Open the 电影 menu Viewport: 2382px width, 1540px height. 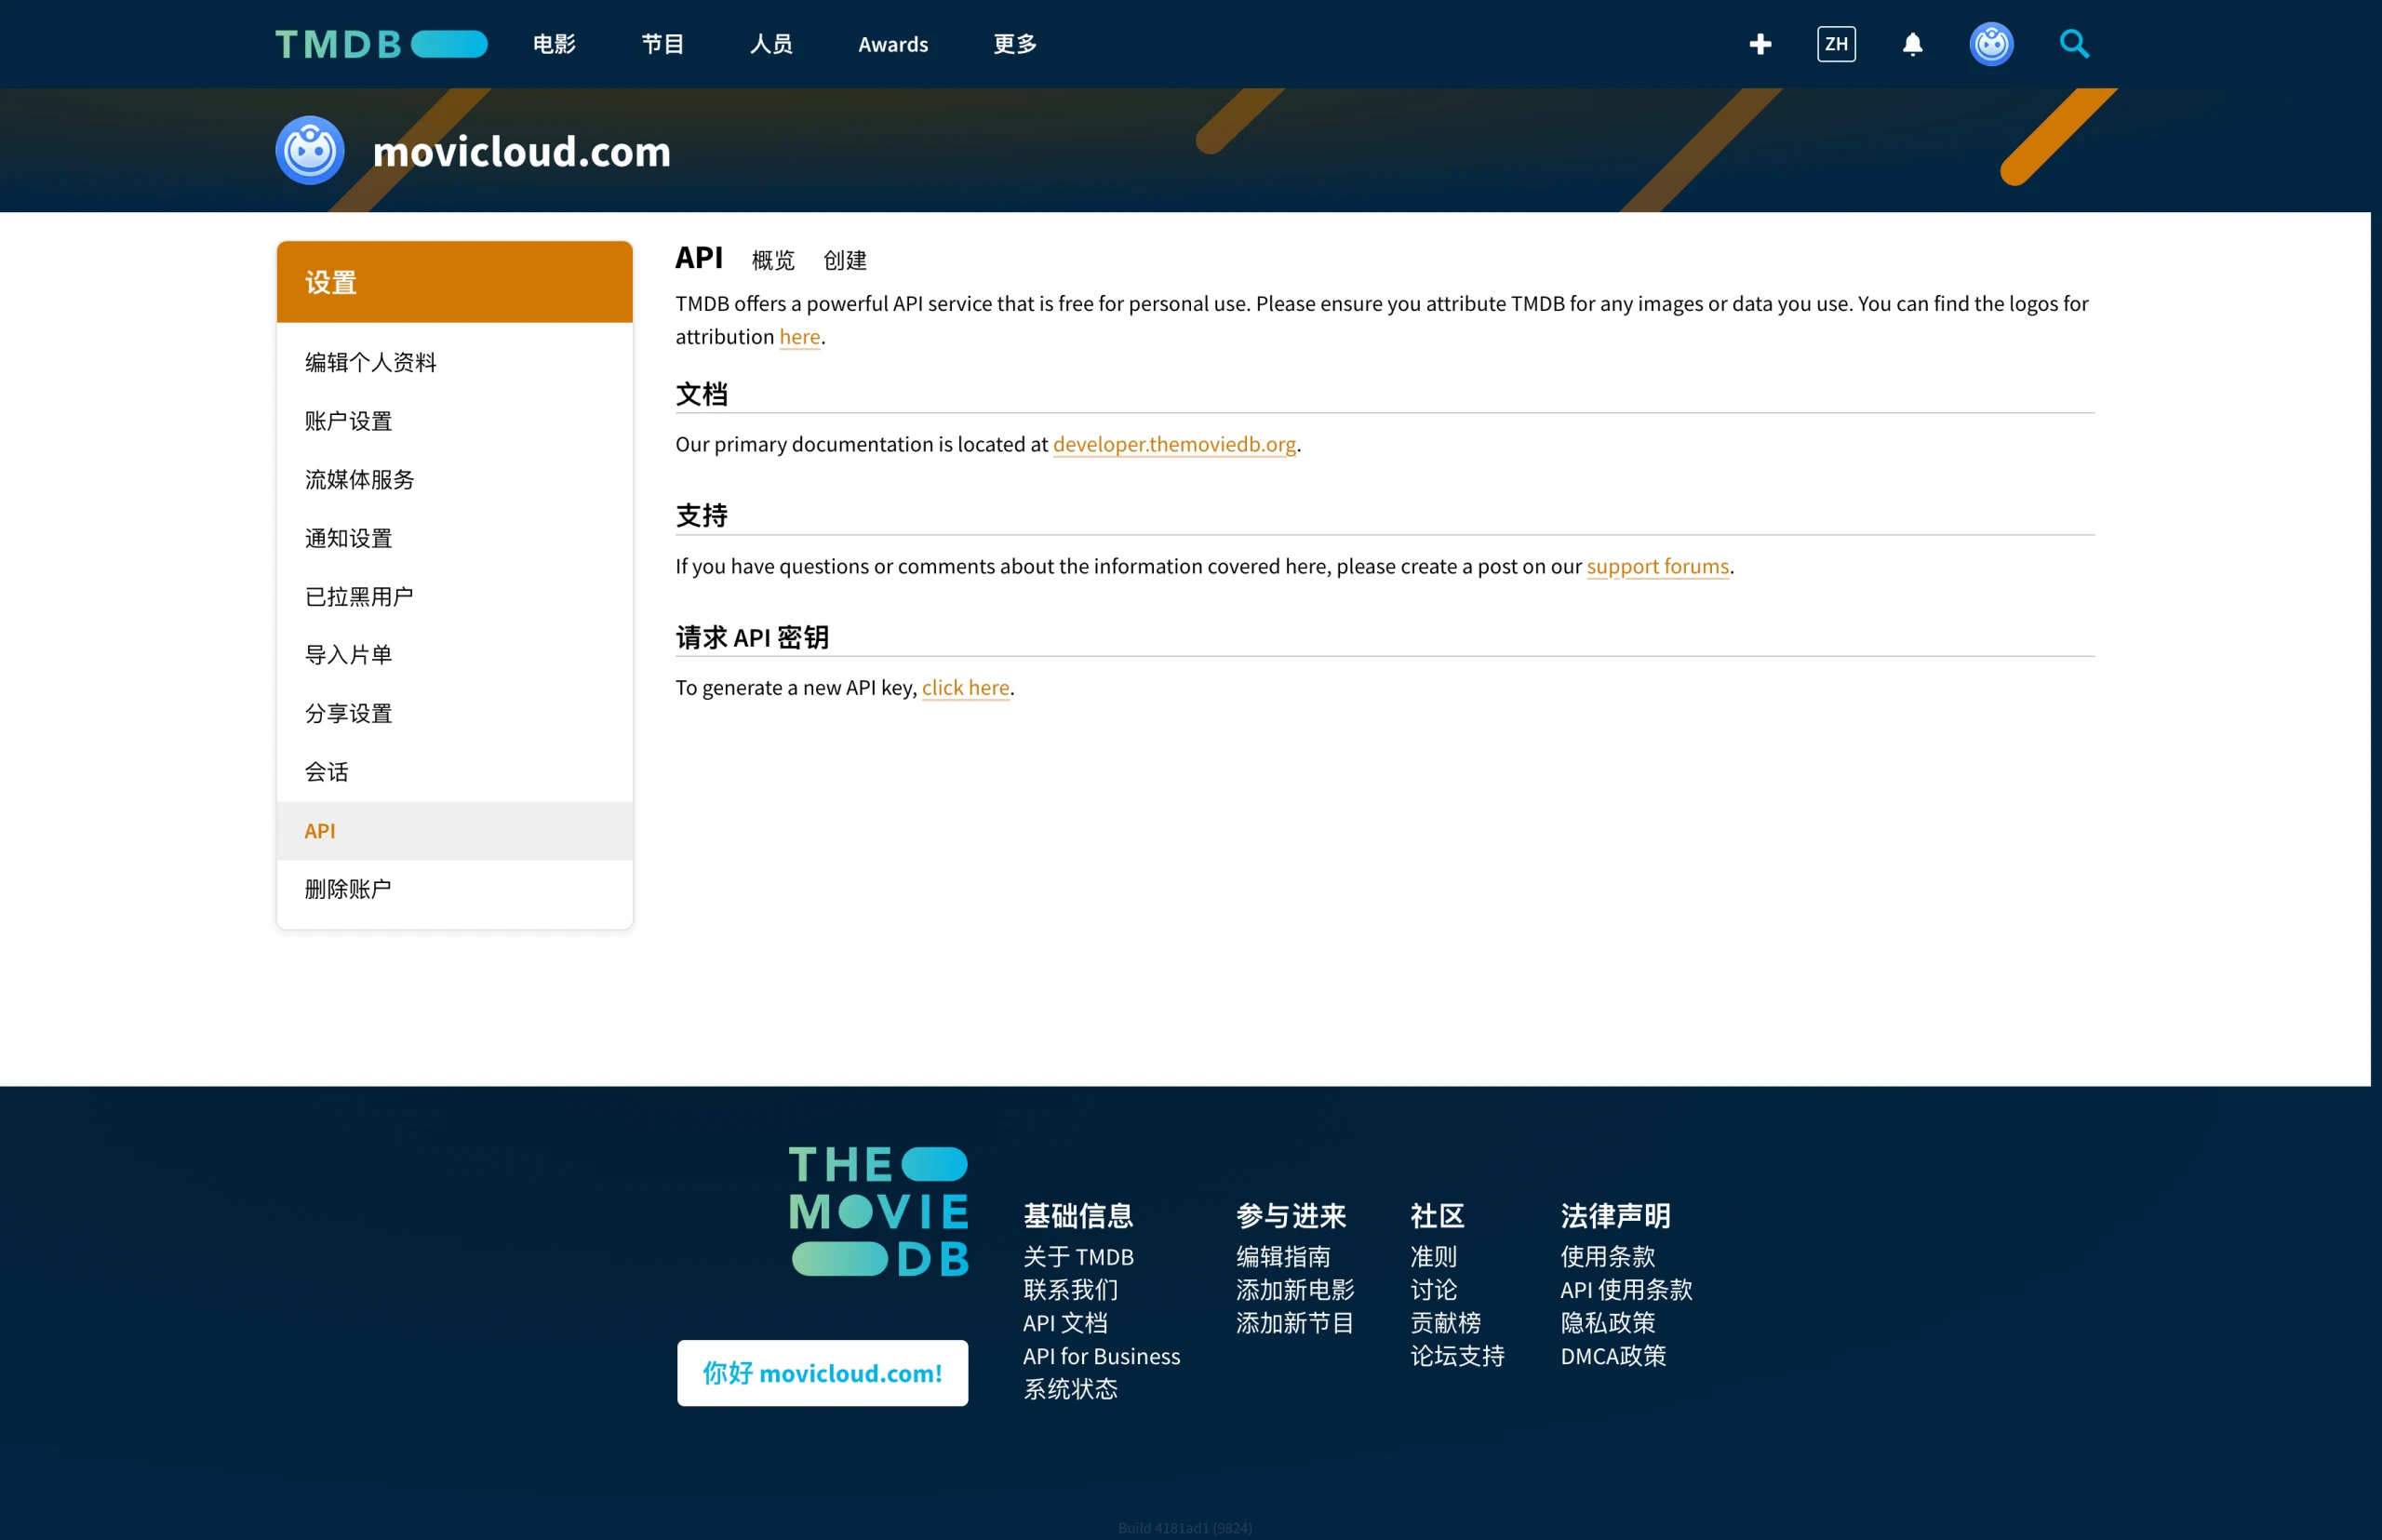pyautogui.click(x=554, y=44)
